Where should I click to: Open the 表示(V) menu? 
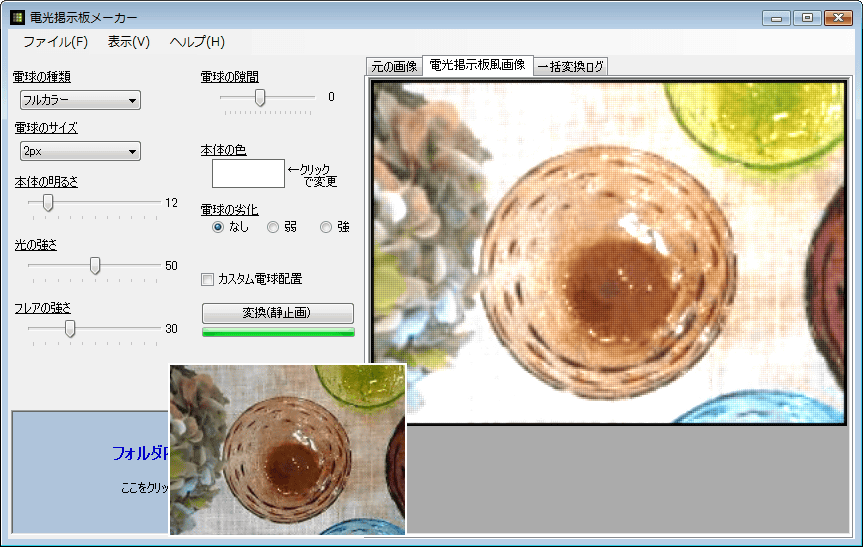[x=128, y=42]
